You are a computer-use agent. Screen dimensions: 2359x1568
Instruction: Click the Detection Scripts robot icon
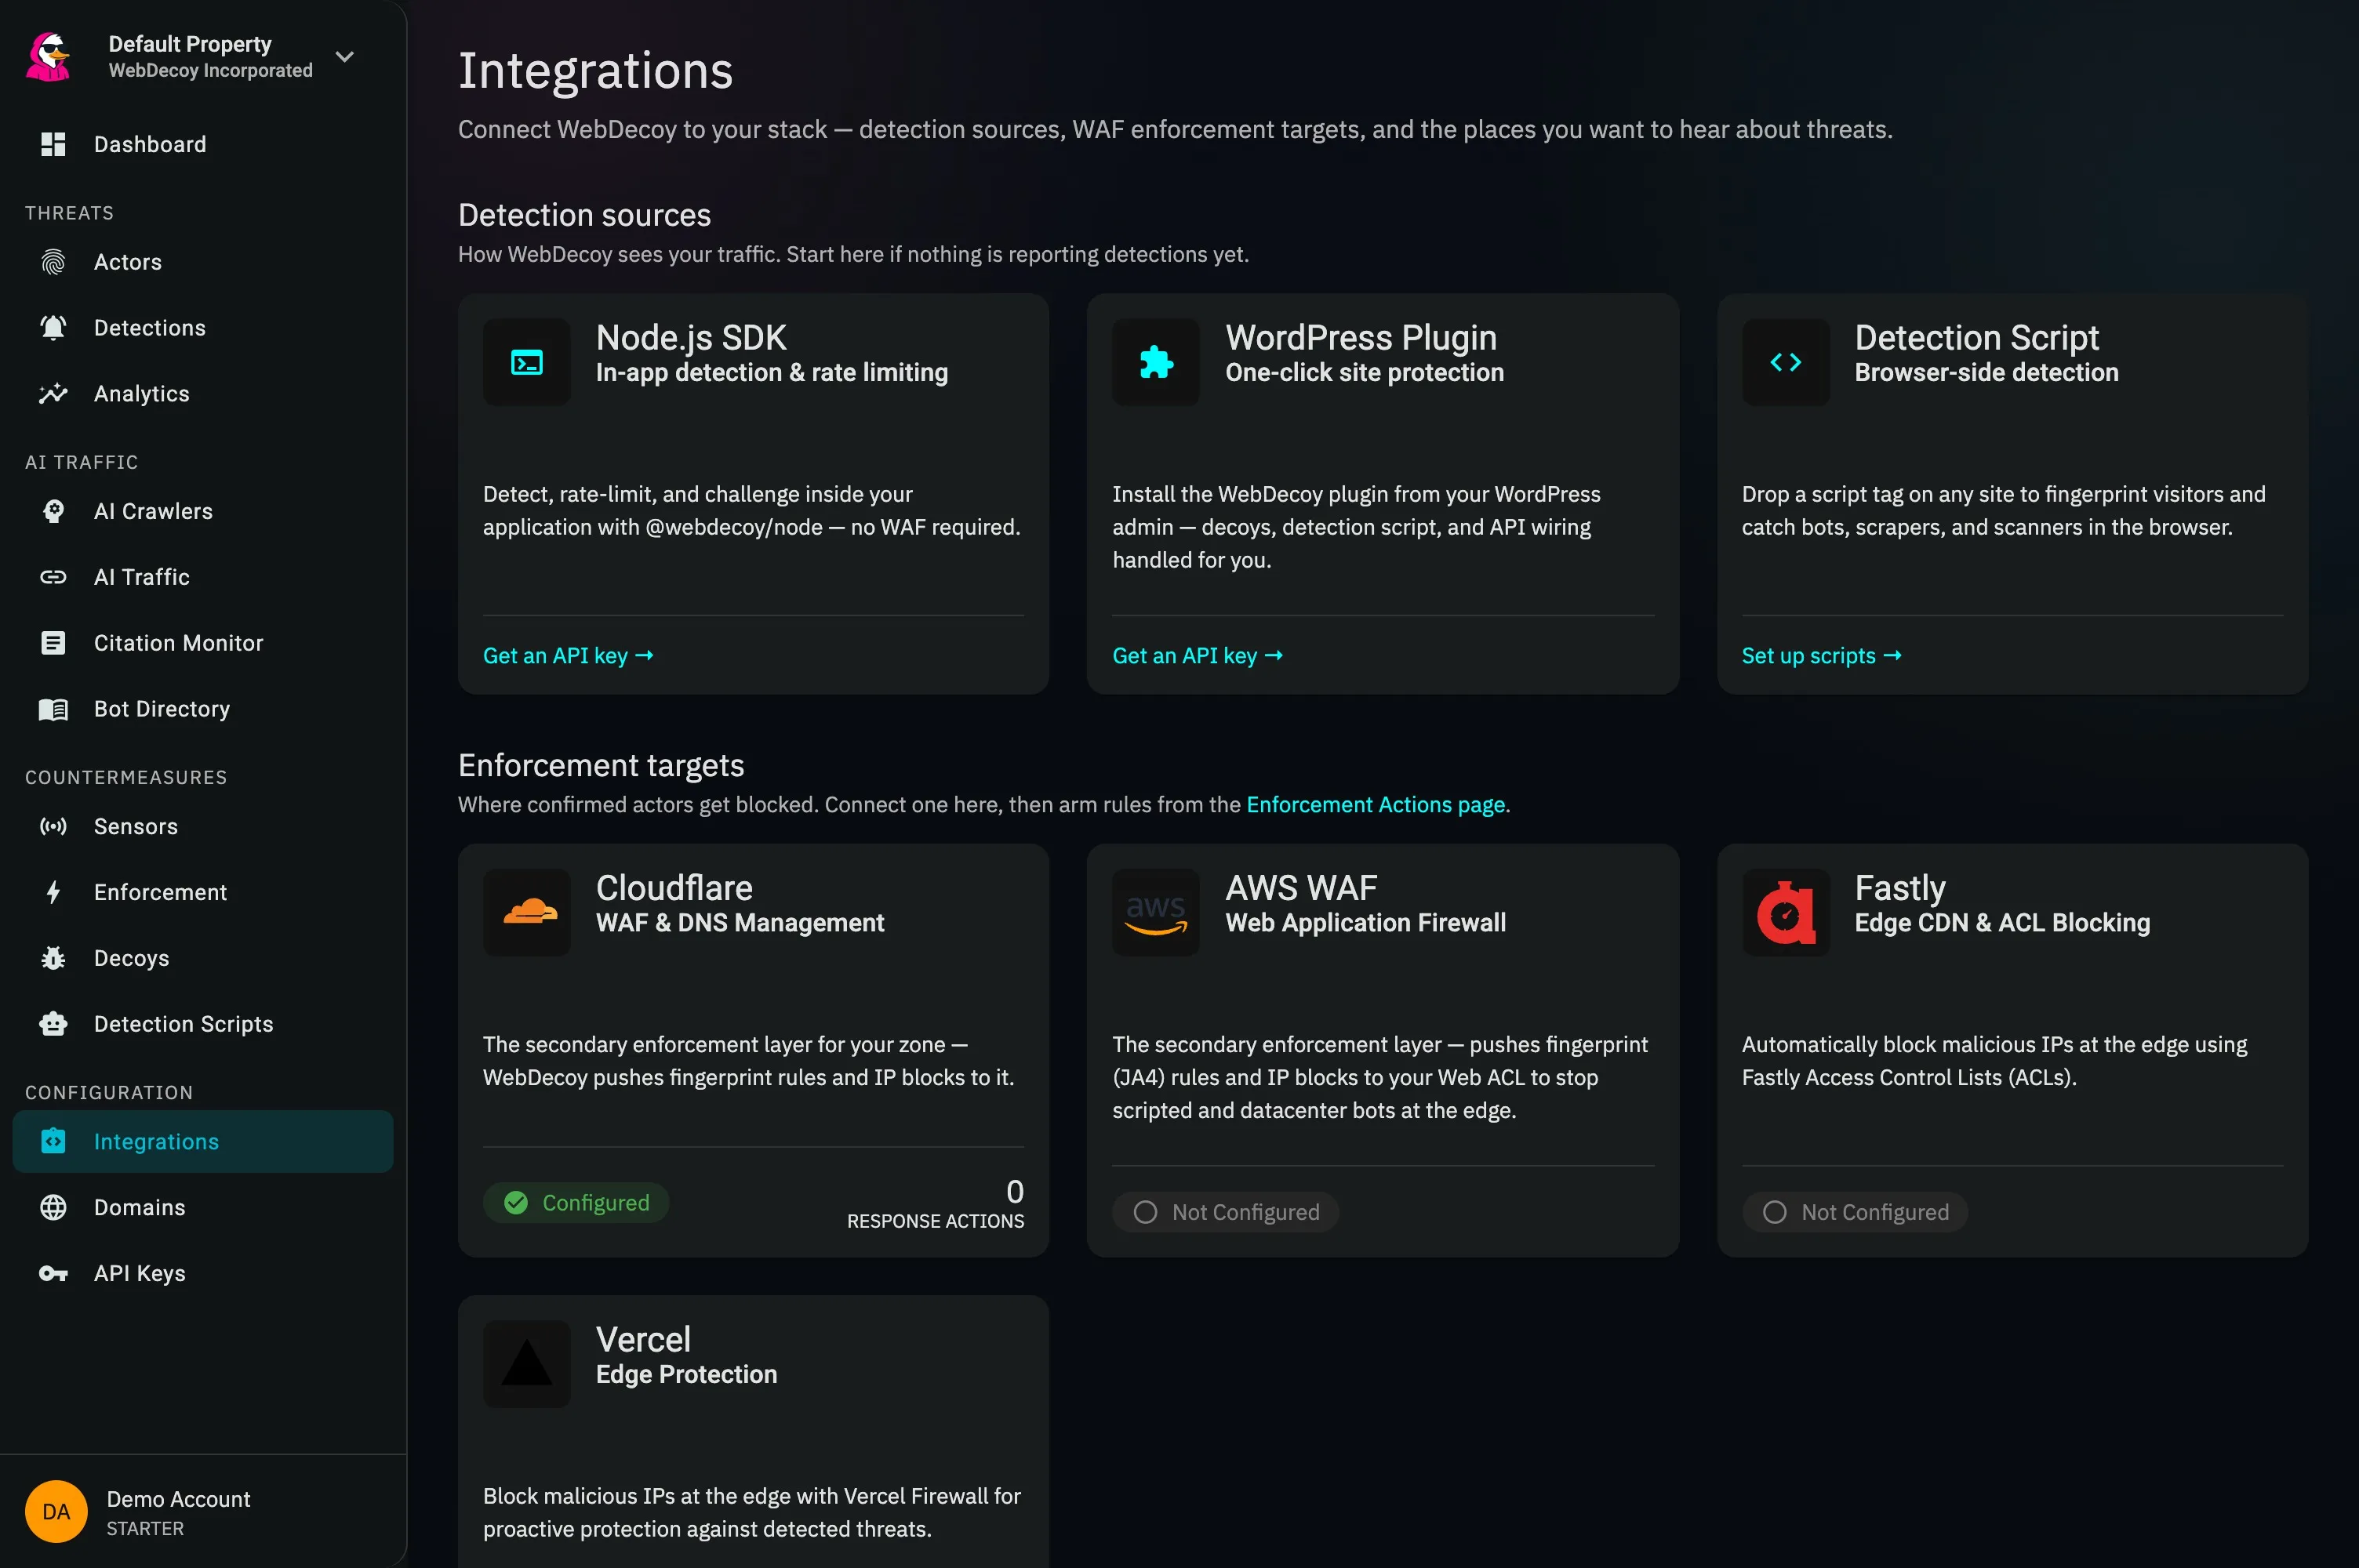[53, 1024]
